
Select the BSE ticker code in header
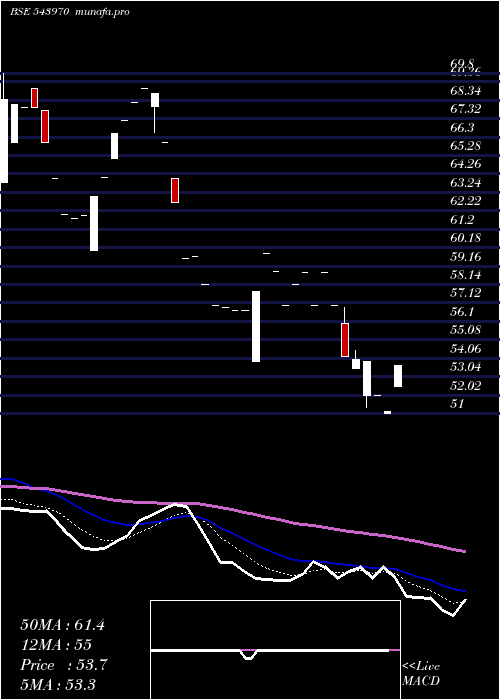pyautogui.click(x=40, y=12)
